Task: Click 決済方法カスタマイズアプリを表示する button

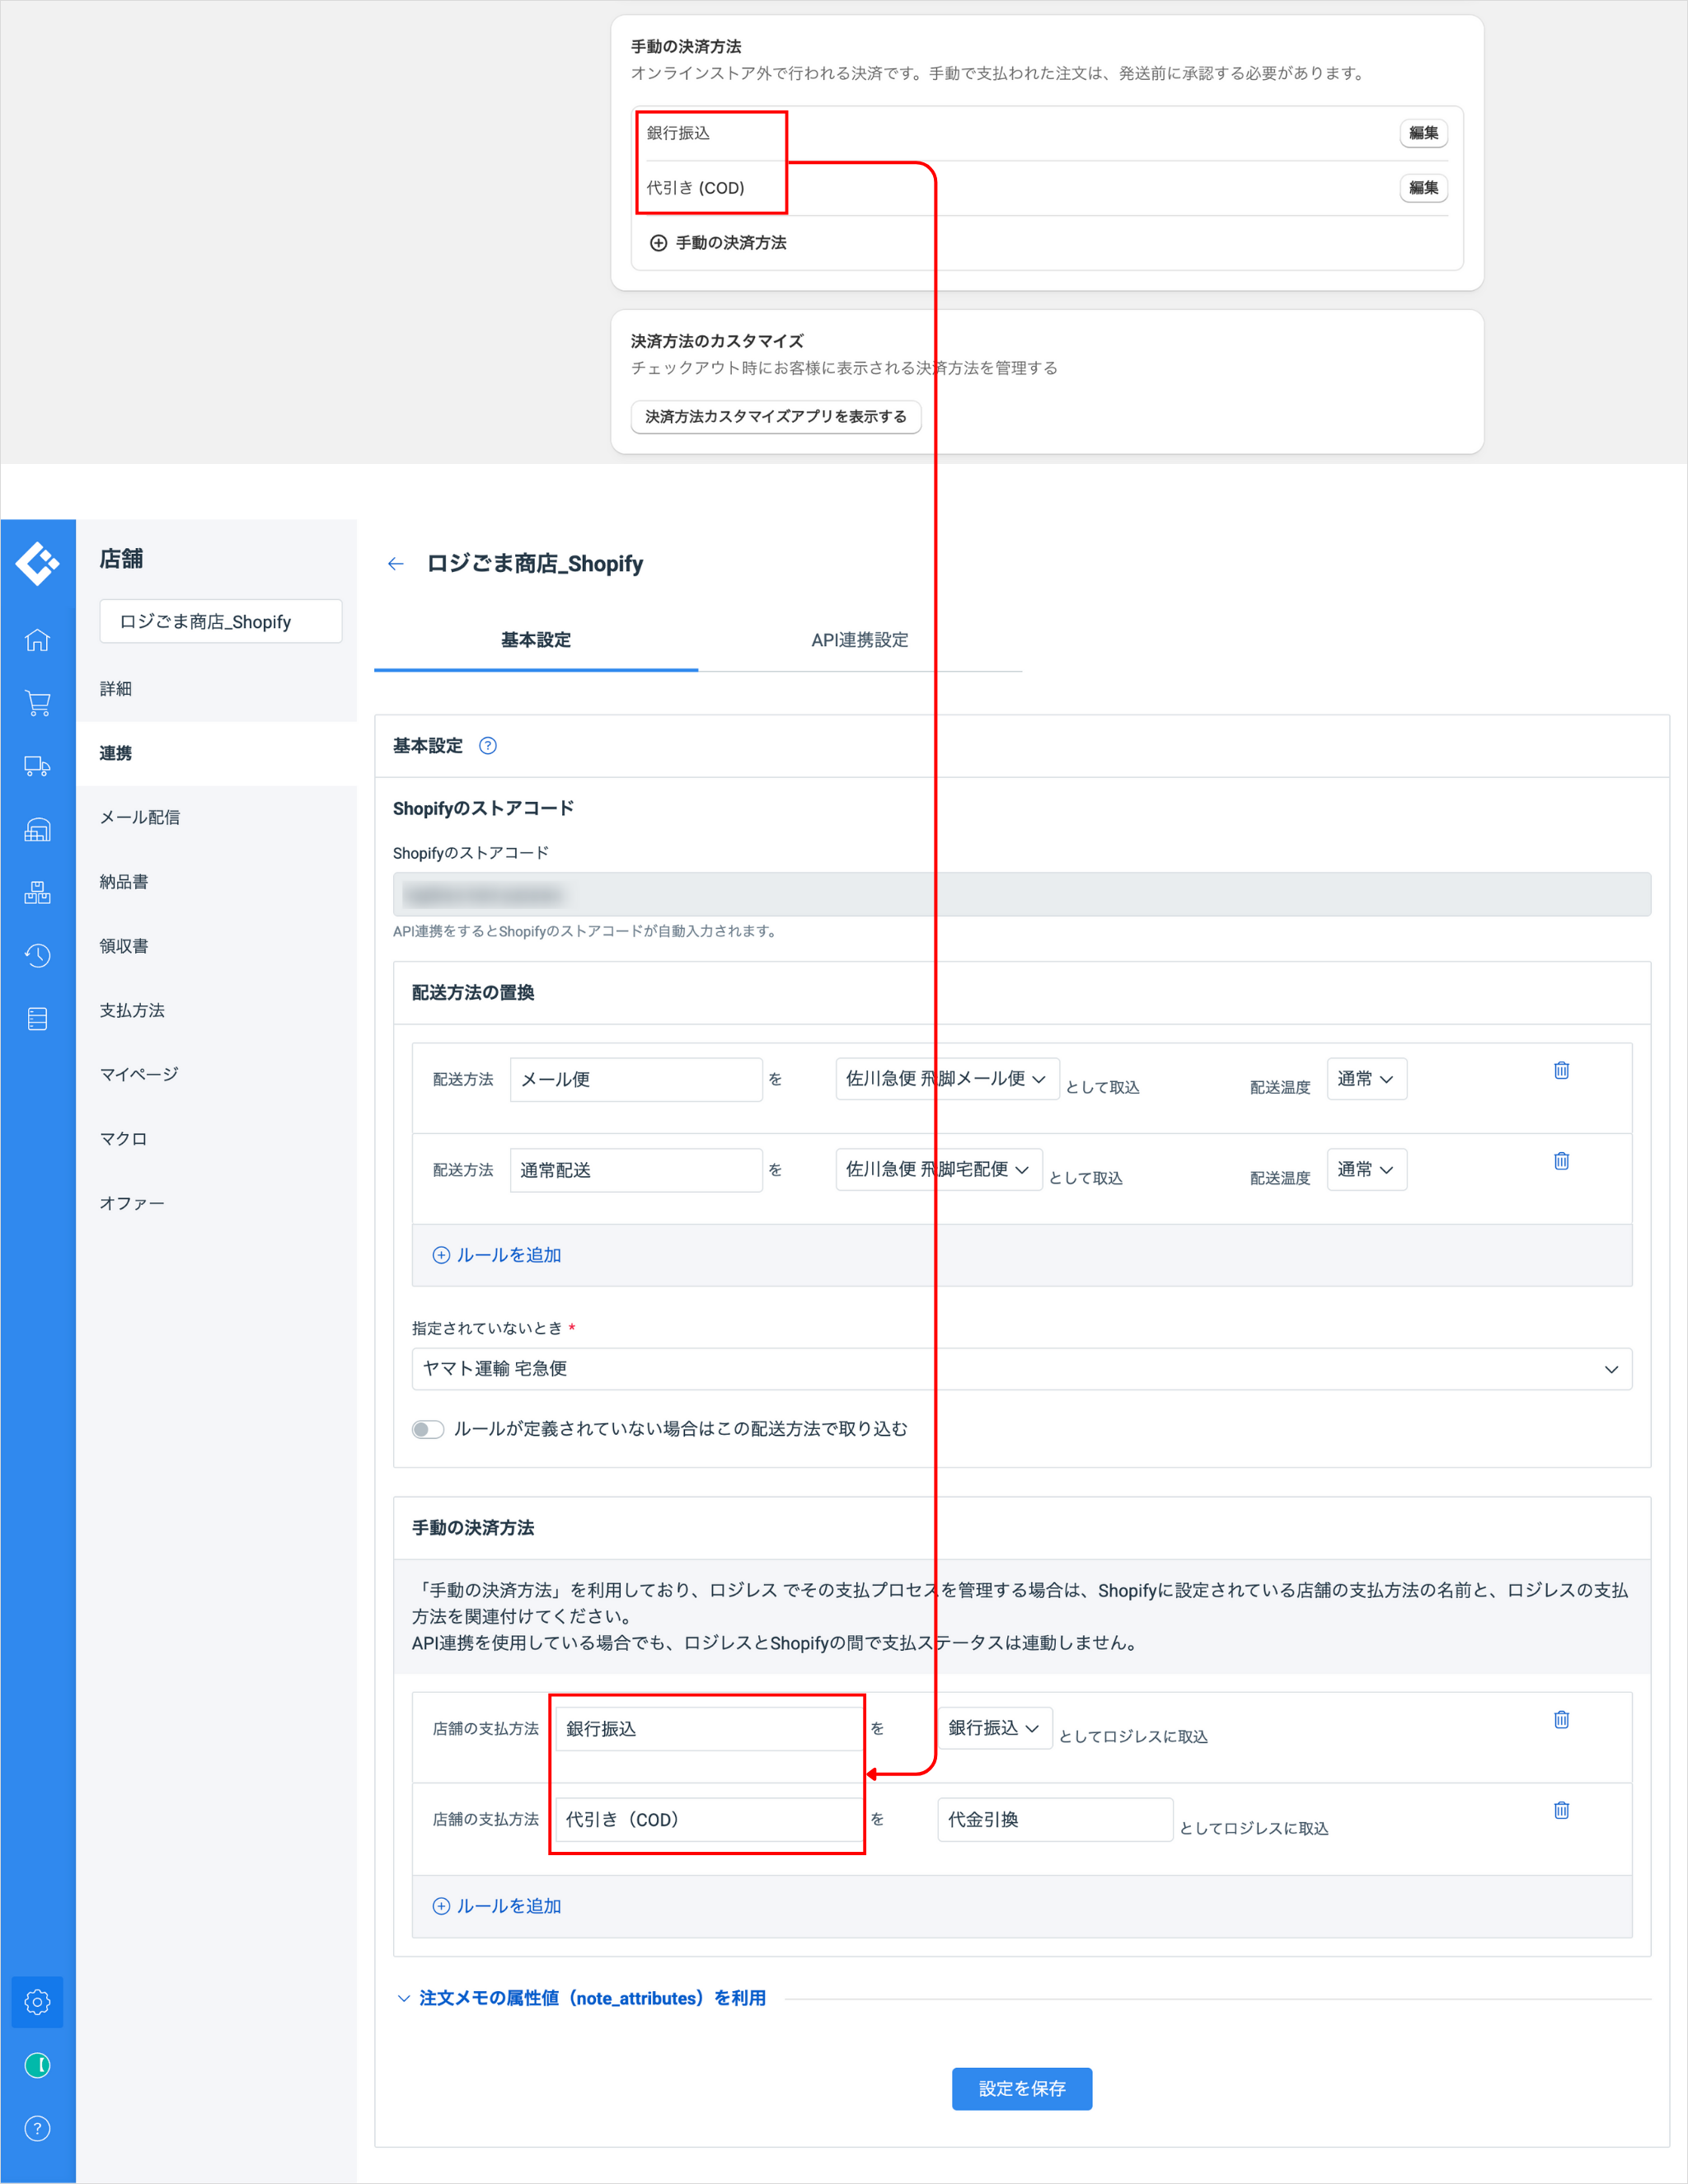Action: coord(775,417)
